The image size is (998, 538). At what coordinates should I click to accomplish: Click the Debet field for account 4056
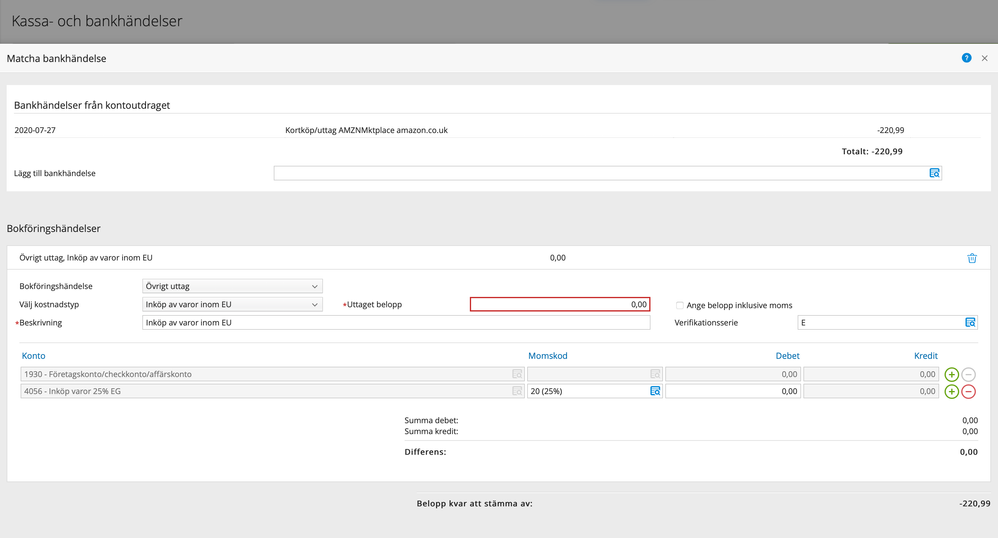[732, 391]
